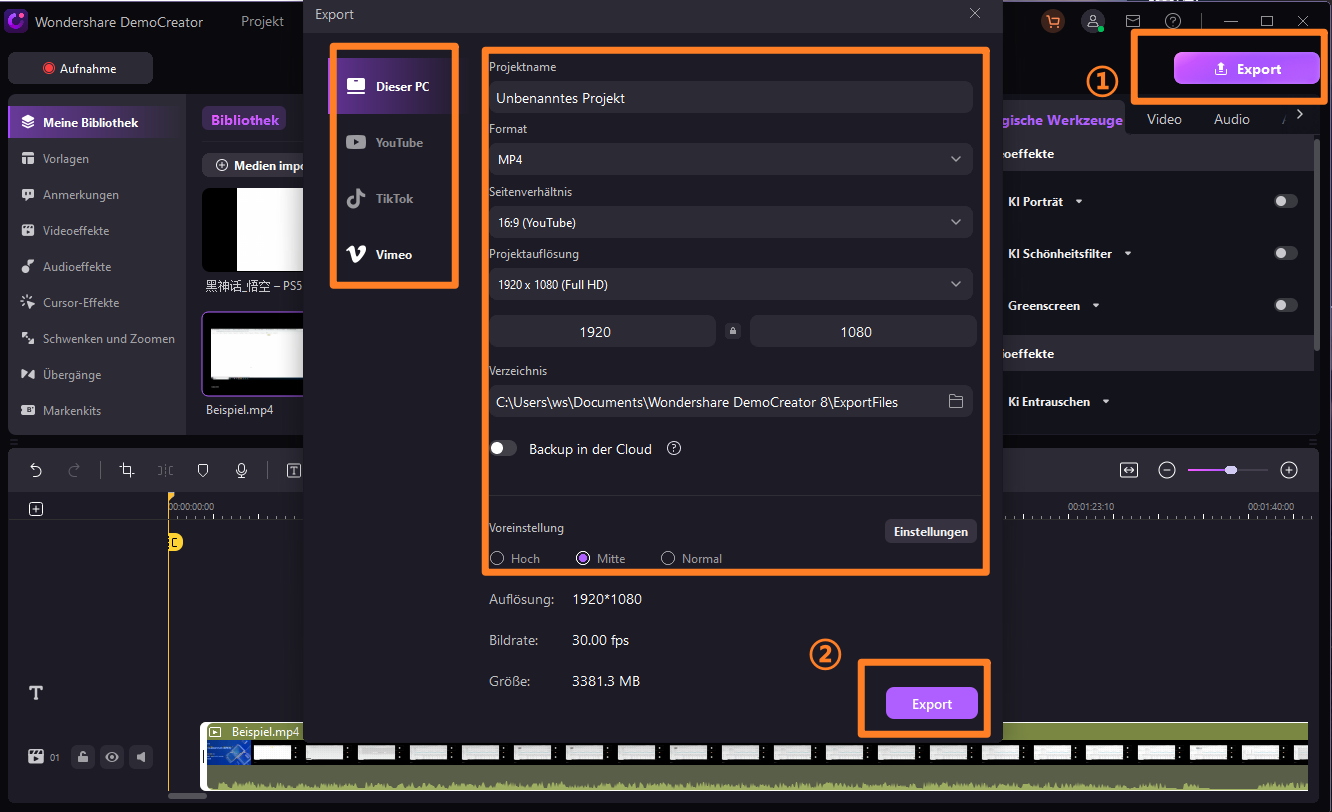The image size is (1332, 812).
Task: Click the text track T icon
Action: [36, 693]
